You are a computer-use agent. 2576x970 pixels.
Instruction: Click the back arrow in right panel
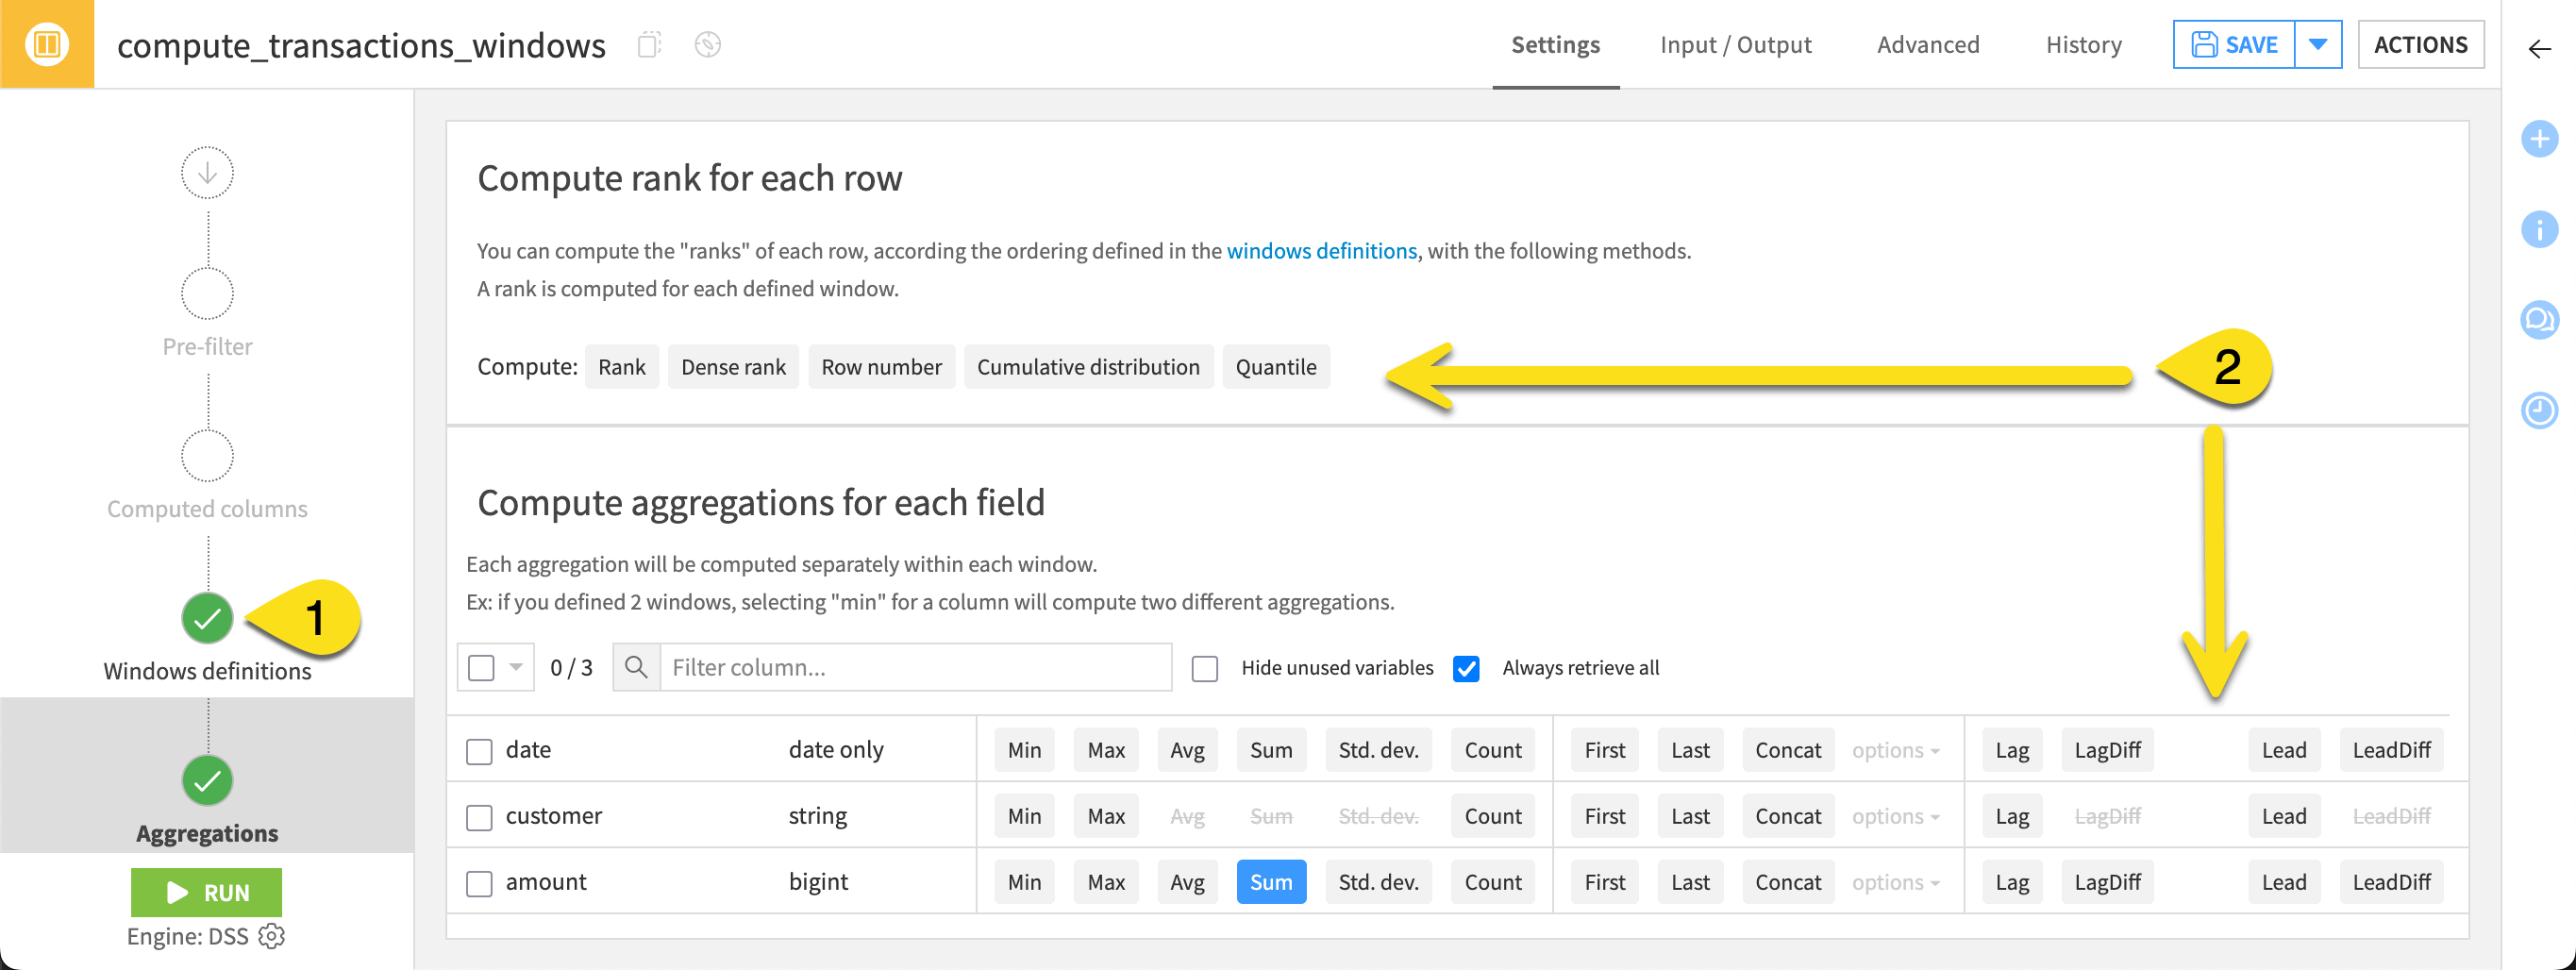[2539, 49]
